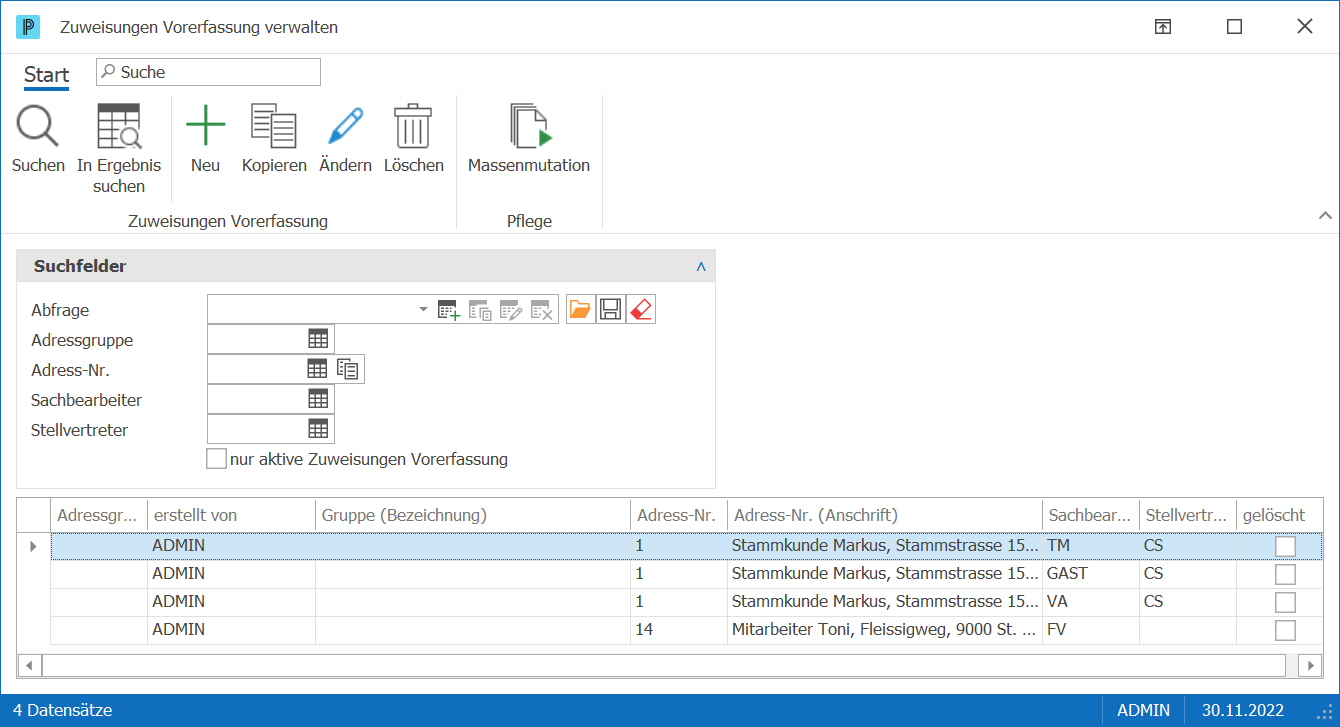This screenshot has height=727, width=1340.
Task: Click the Ändern pencil icon
Action: [345, 127]
